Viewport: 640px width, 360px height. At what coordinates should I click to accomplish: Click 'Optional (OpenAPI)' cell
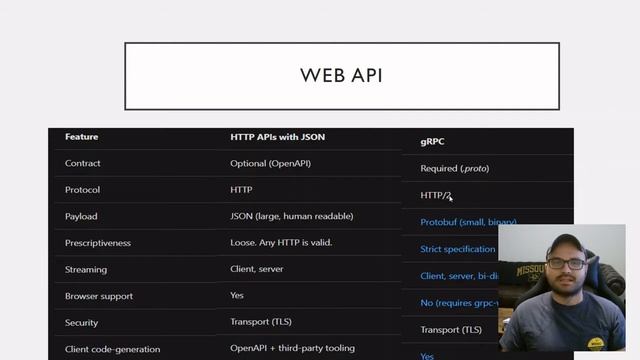click(271, 163)
